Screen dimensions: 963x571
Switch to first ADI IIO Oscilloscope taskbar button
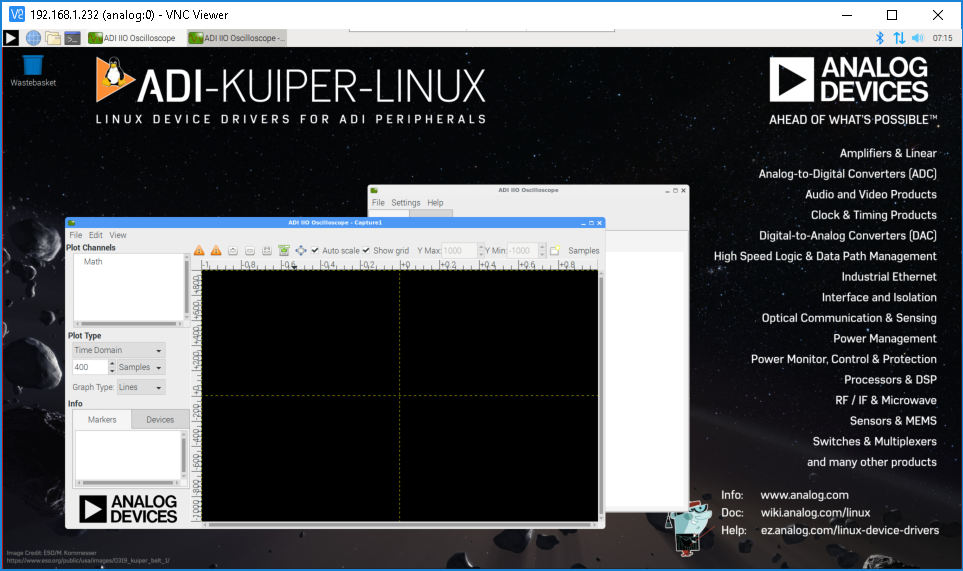[131, 38]
